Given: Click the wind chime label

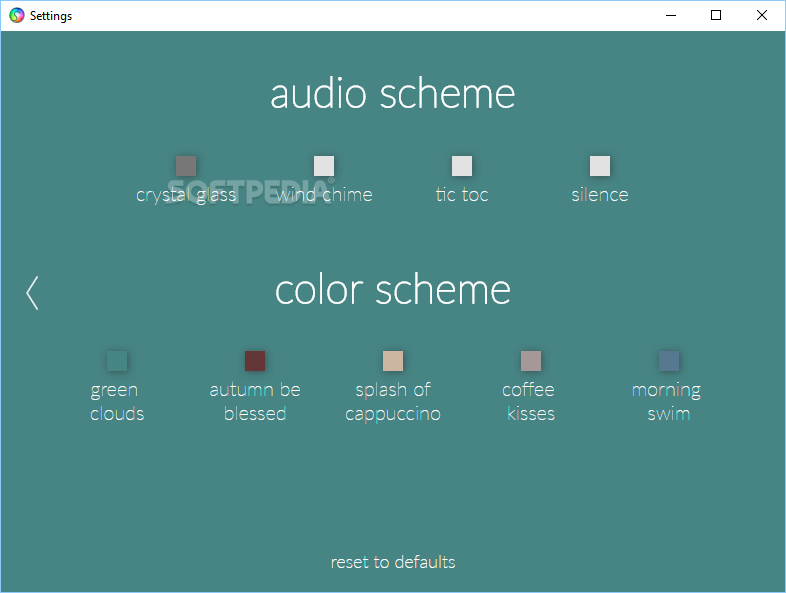Looking at the screenshot, I should coord(324,194).
